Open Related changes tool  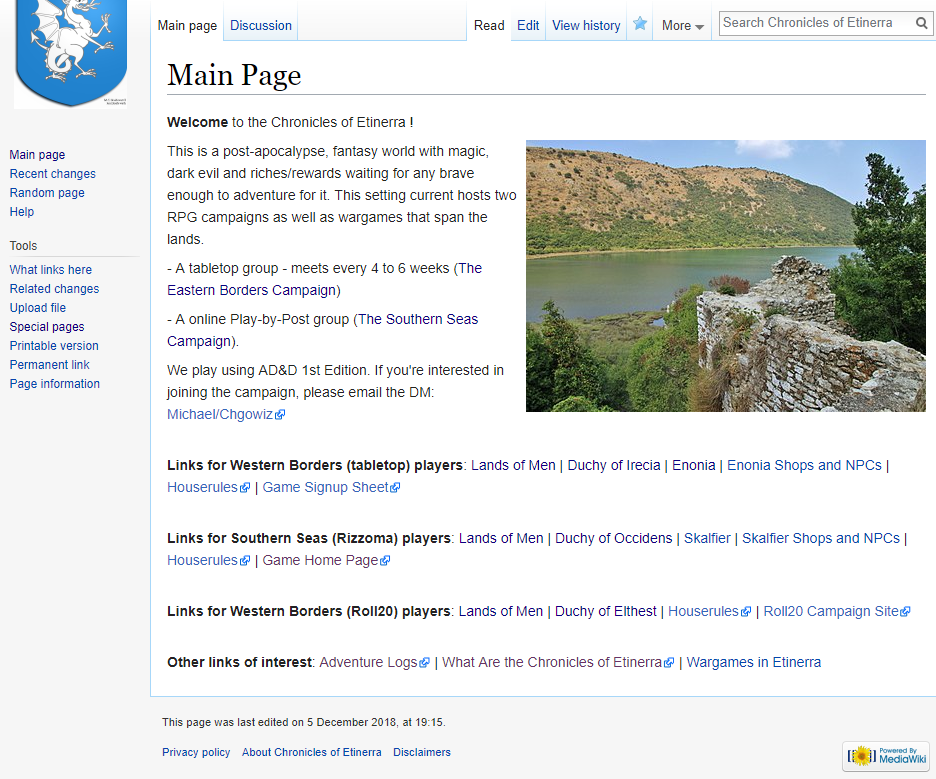[54, 289]
